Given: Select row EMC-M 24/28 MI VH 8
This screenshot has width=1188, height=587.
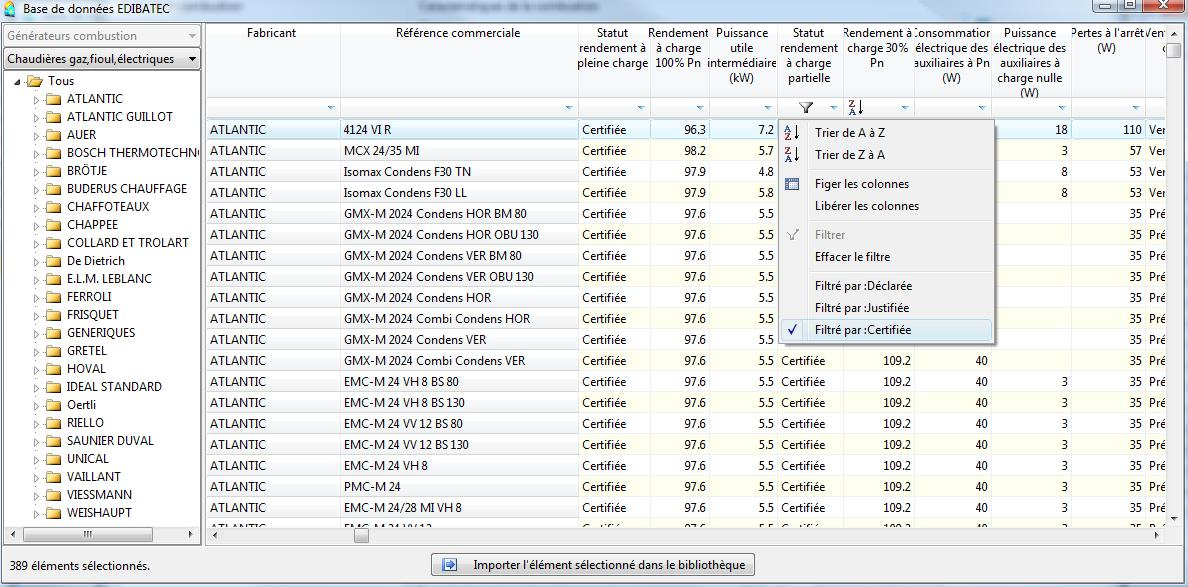Looking at the screenshot, I should click(686, 507).
